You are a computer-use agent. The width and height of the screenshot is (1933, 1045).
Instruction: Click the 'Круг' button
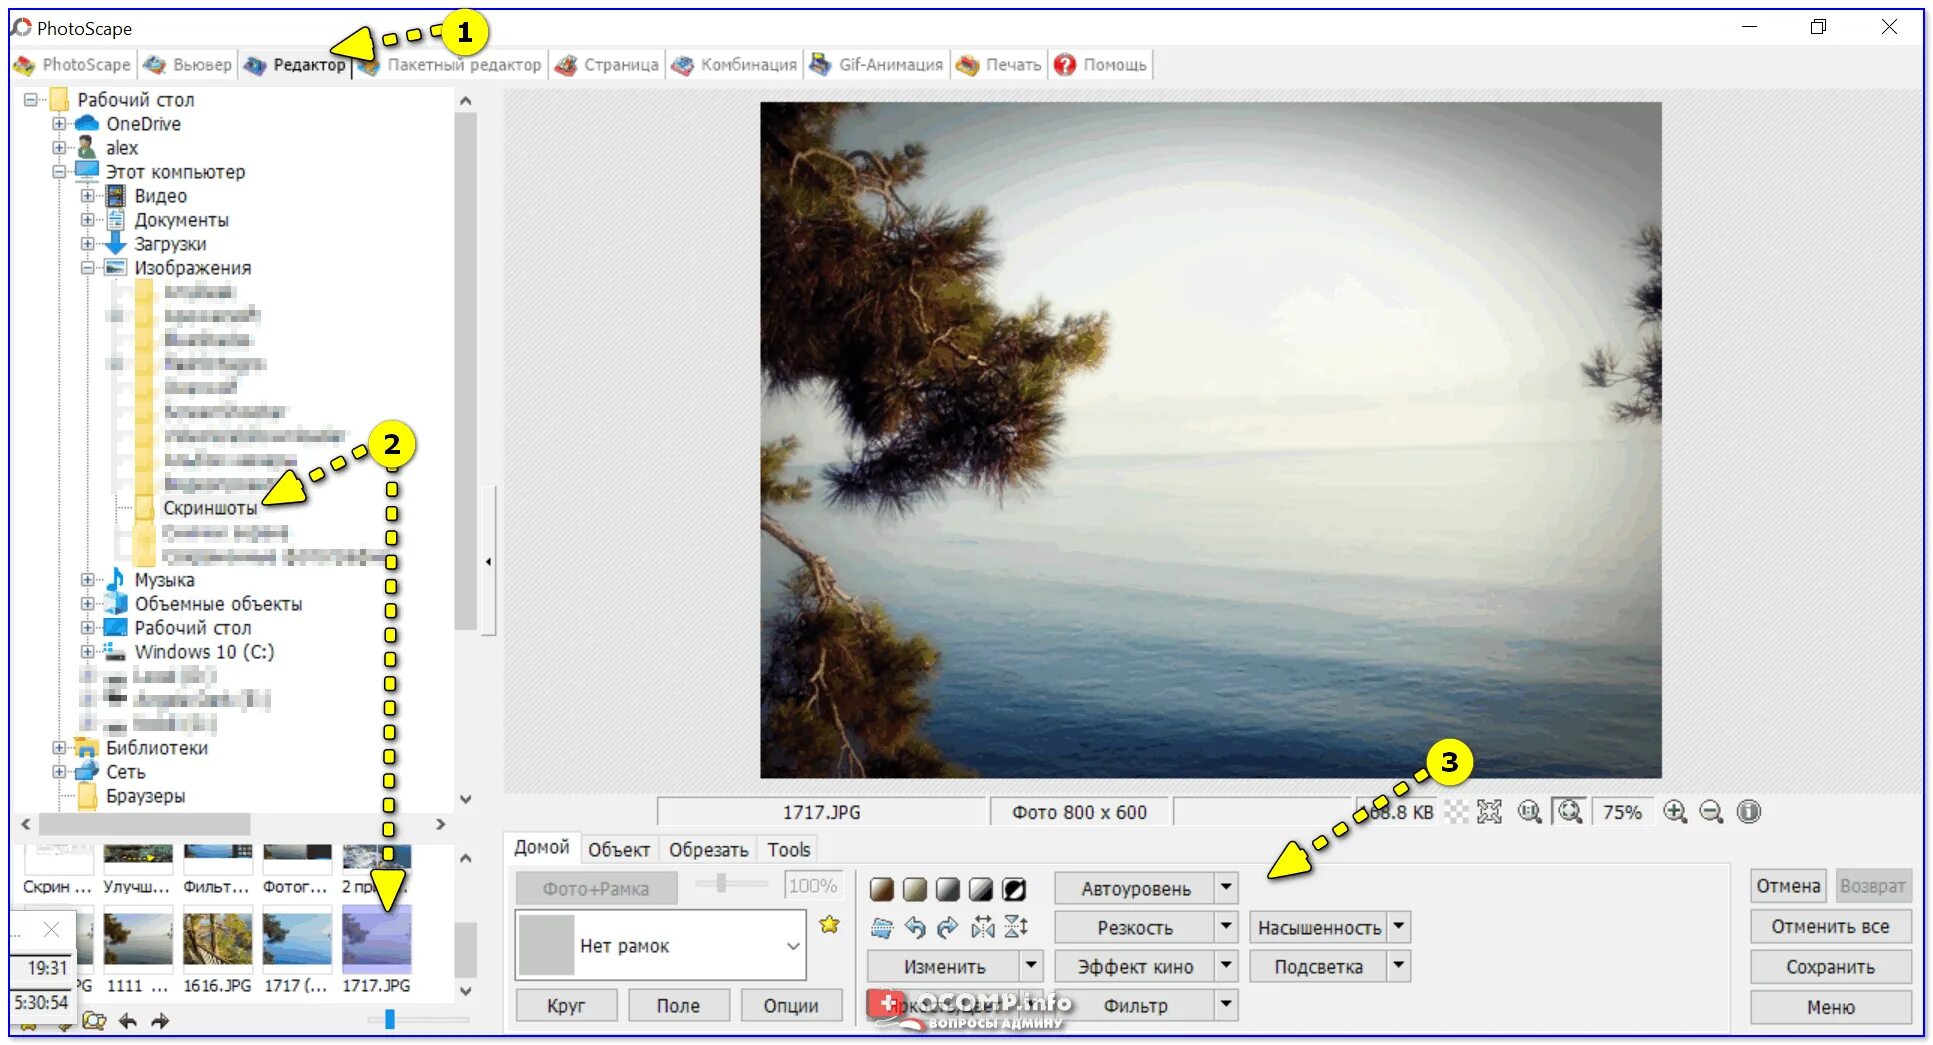coord(566,1006)
